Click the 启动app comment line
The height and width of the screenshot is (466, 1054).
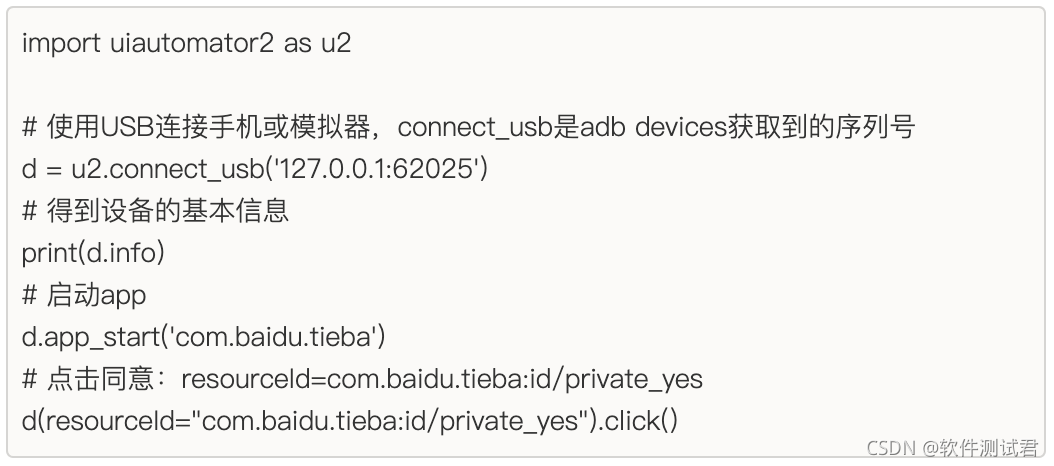click(x=84, y=295)
